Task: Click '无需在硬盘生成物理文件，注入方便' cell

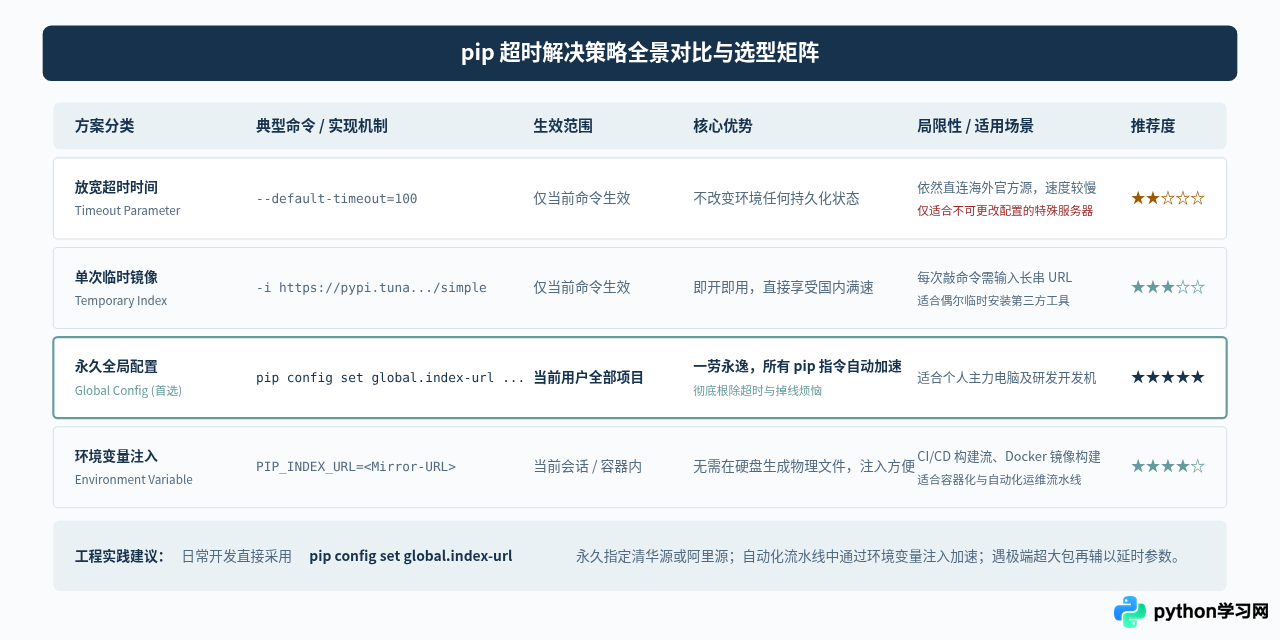Action: coord(804,466)
